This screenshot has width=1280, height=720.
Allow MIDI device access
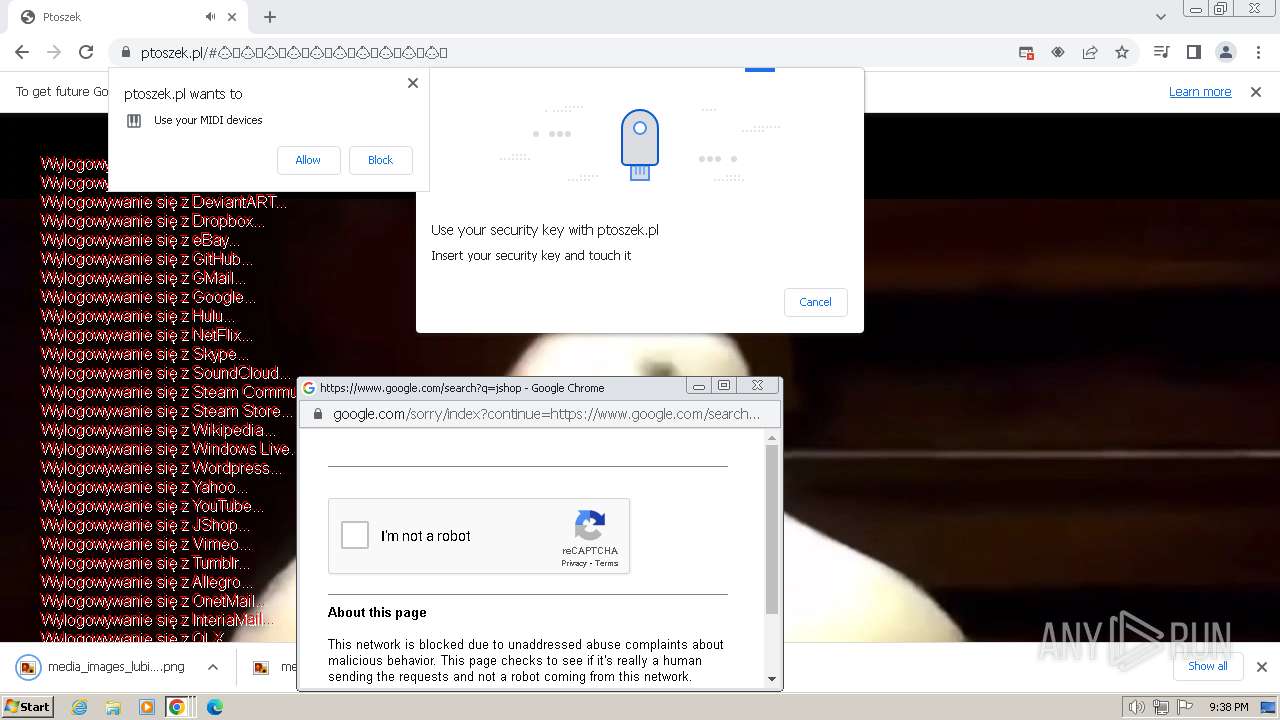tap(308, 160)
